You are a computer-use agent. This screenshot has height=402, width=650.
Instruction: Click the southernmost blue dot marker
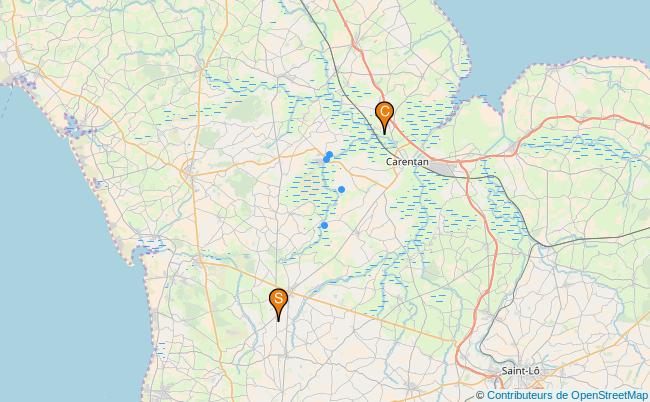[324, 225]
